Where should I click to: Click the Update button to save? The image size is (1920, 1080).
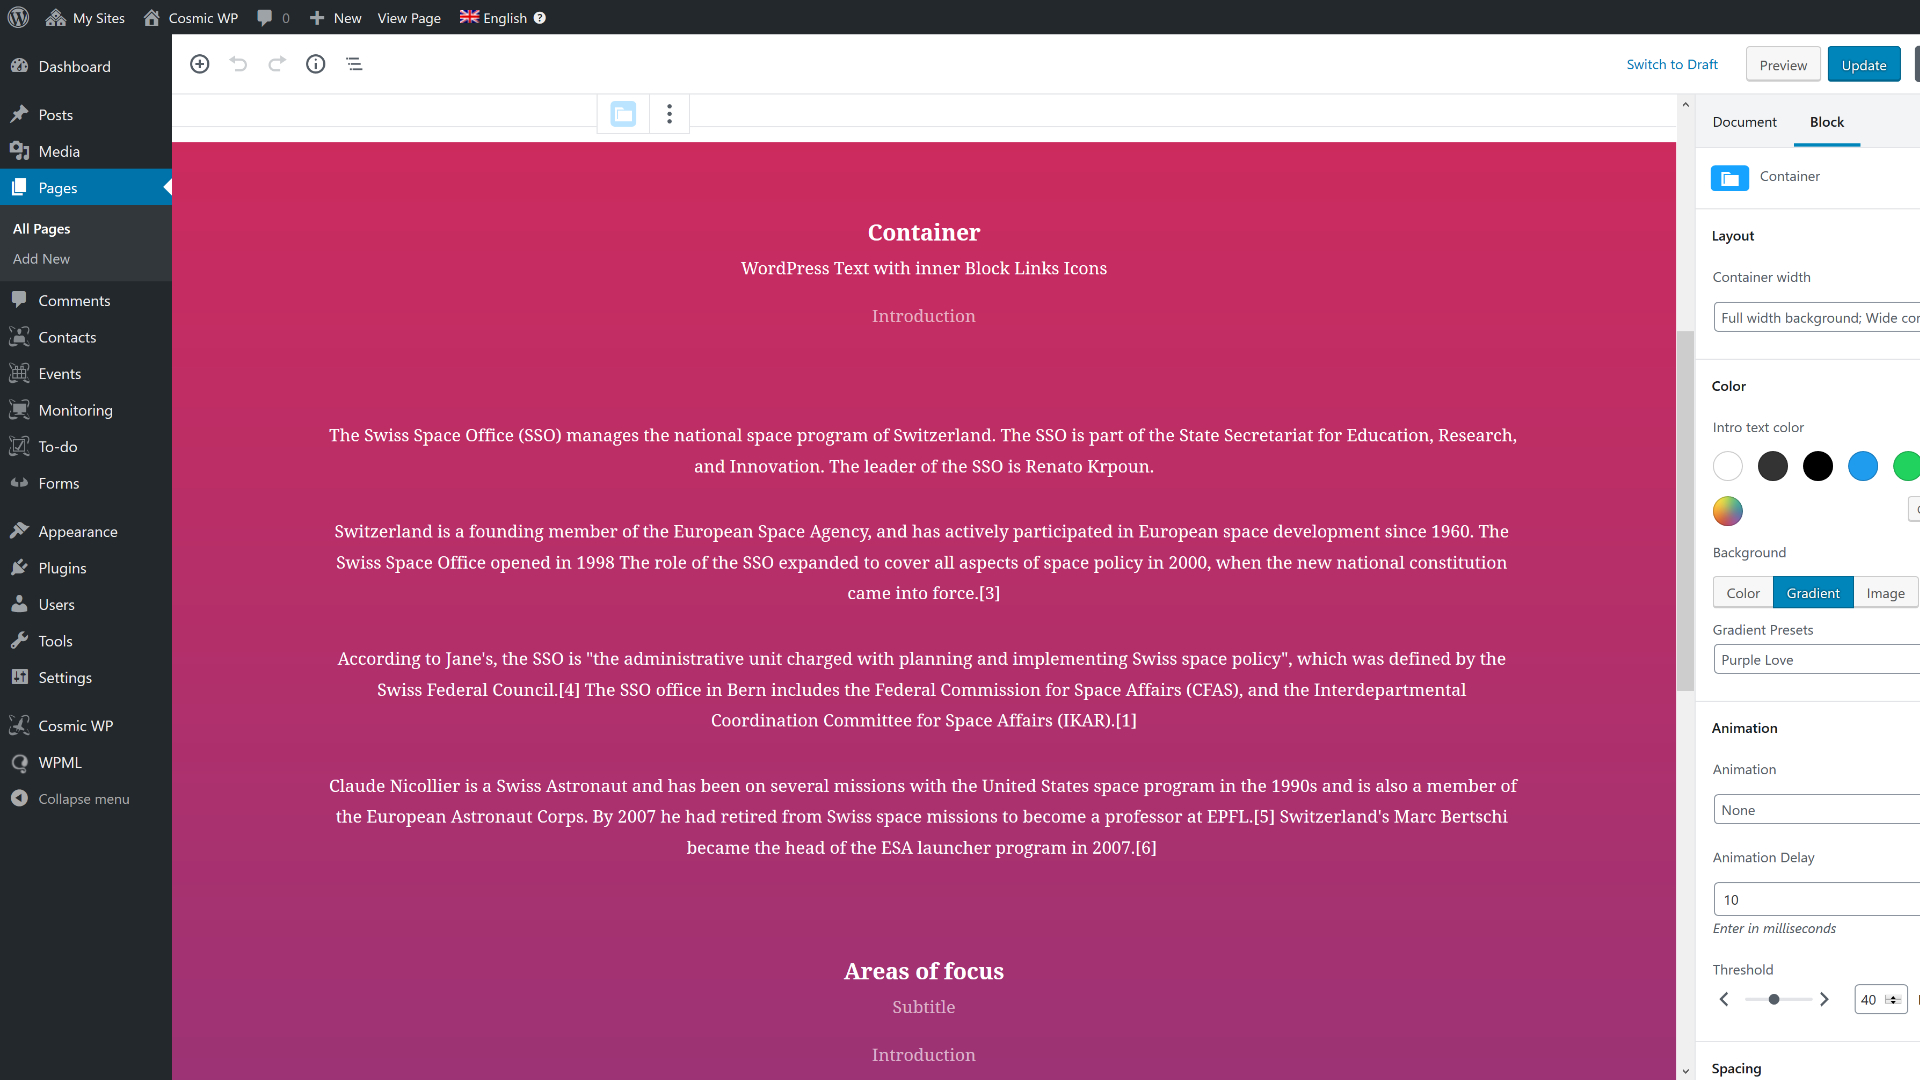(1863, 63)
